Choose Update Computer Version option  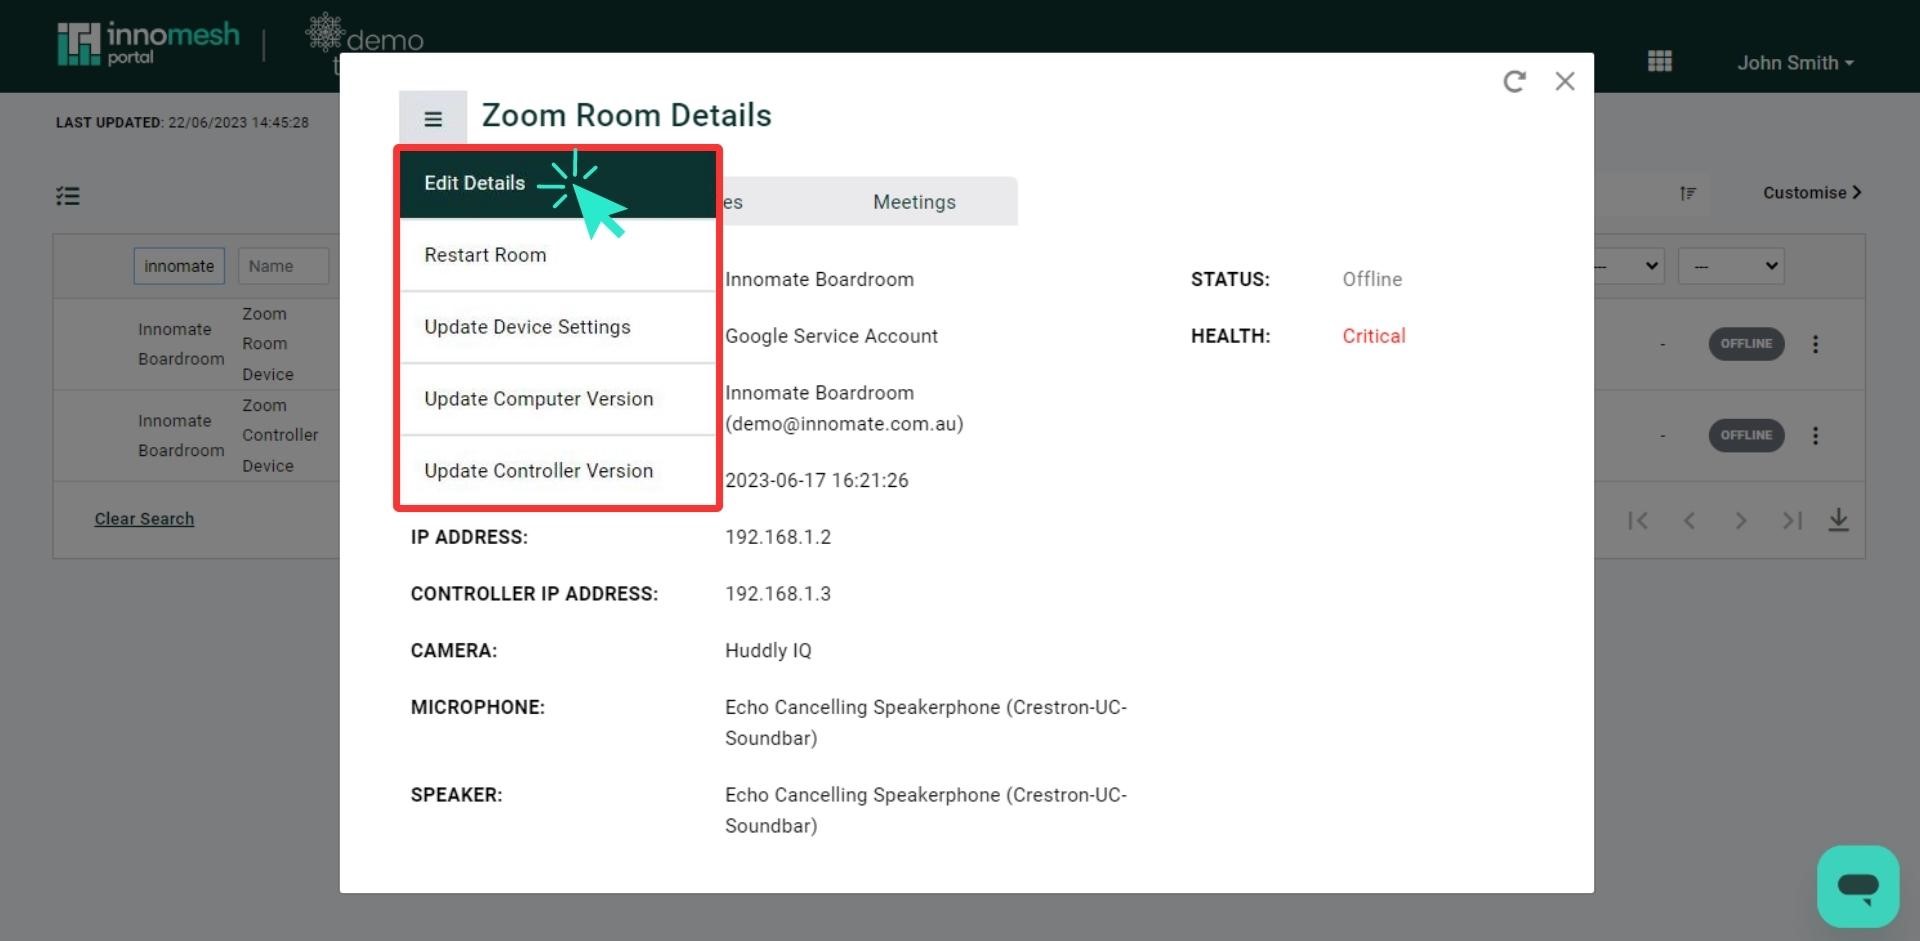coord(558,399)
